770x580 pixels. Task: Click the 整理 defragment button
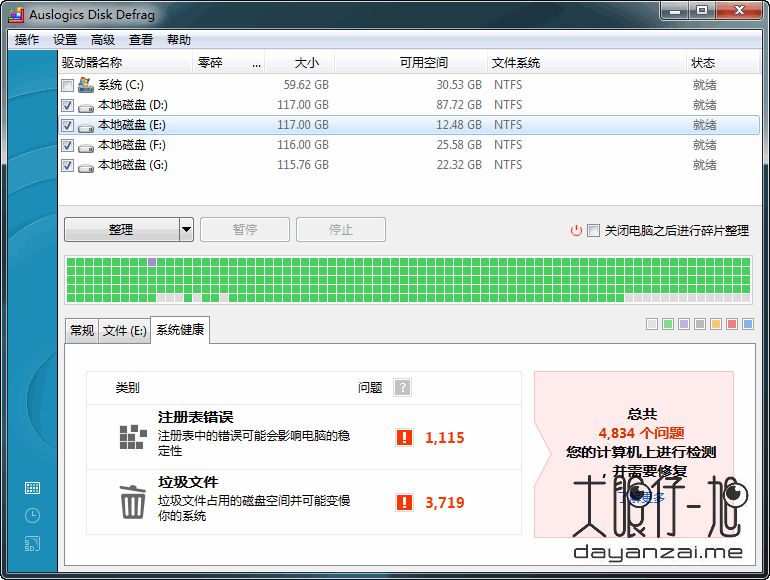coord(122,229)
